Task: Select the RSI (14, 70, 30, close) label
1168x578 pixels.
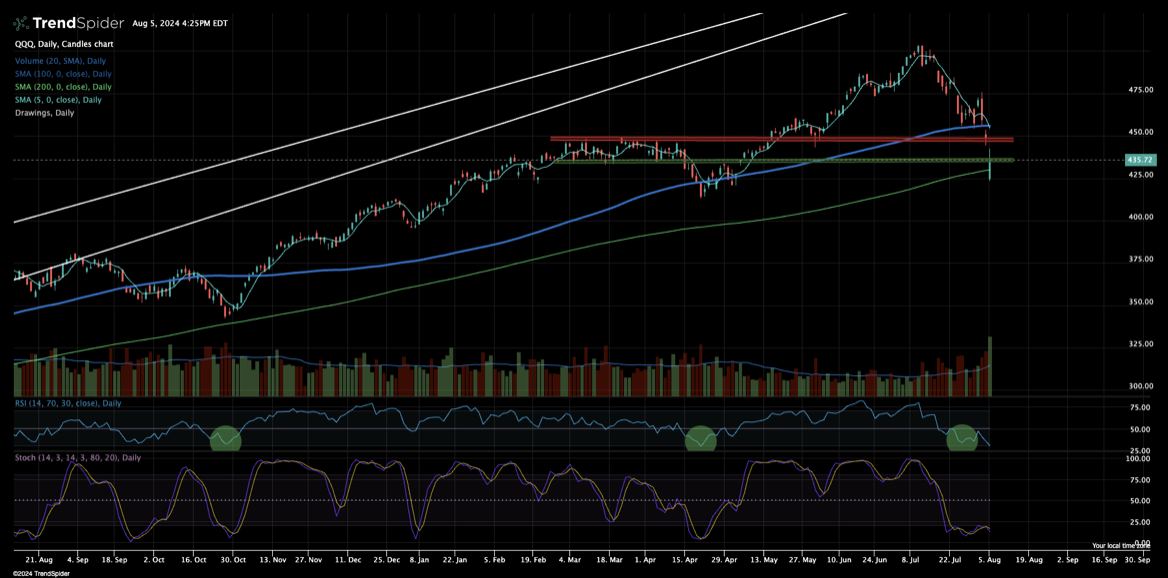Action: (x=65, y=403)
